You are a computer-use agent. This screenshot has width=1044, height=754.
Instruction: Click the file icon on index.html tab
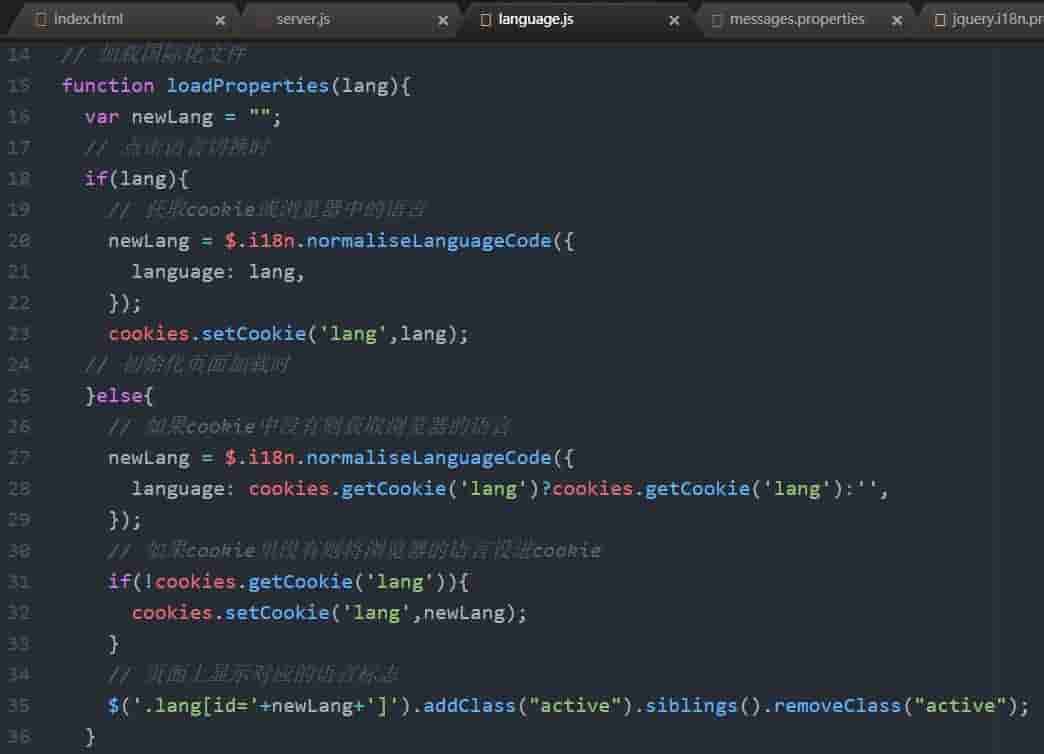(41, 20)
